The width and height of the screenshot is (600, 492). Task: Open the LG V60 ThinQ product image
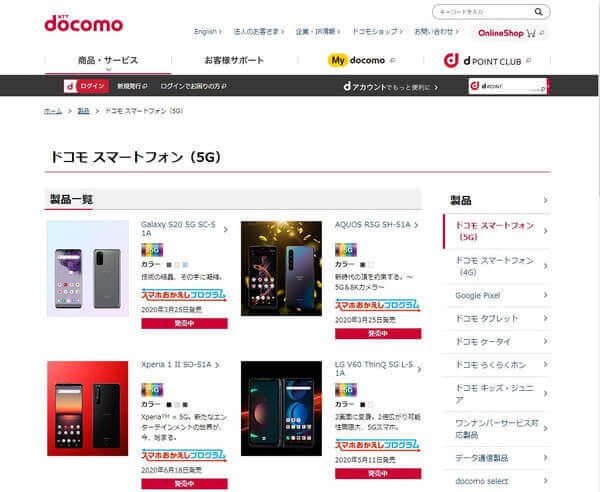click(x=281, y=408)
